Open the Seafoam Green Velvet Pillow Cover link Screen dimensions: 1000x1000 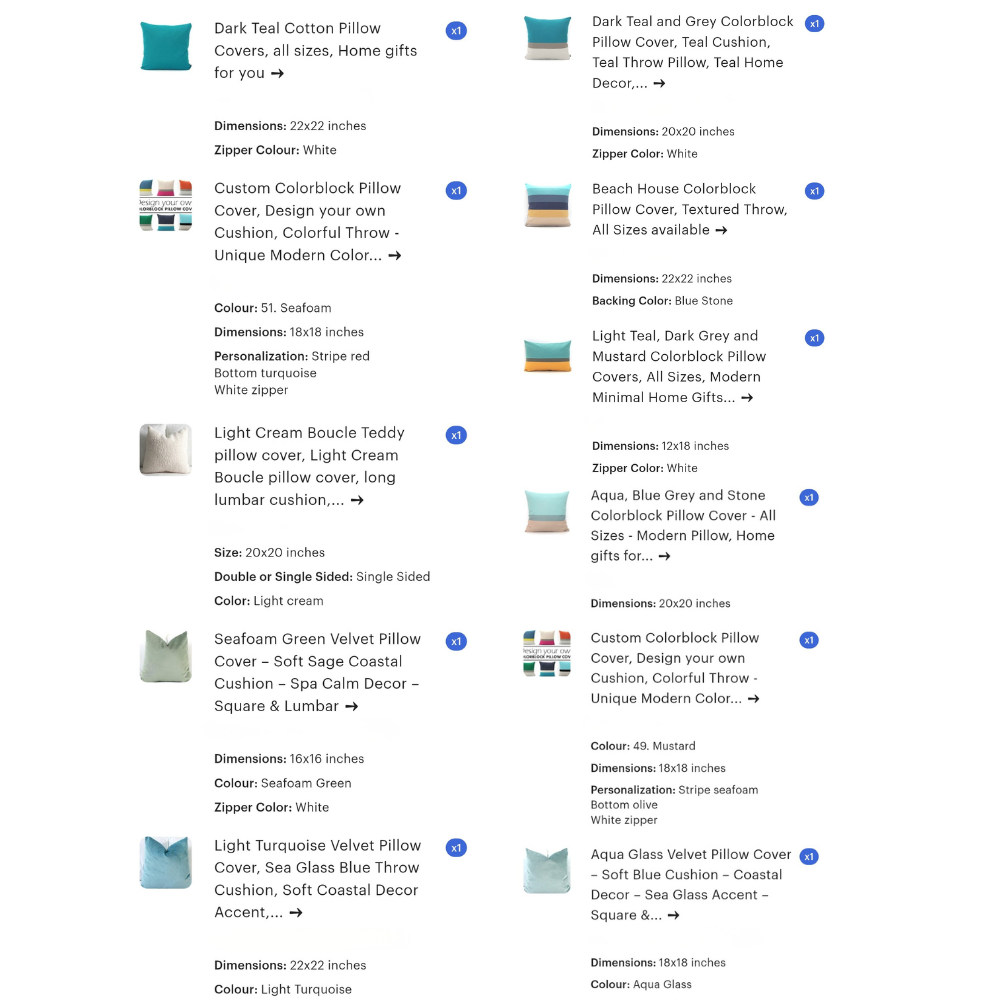318,672
